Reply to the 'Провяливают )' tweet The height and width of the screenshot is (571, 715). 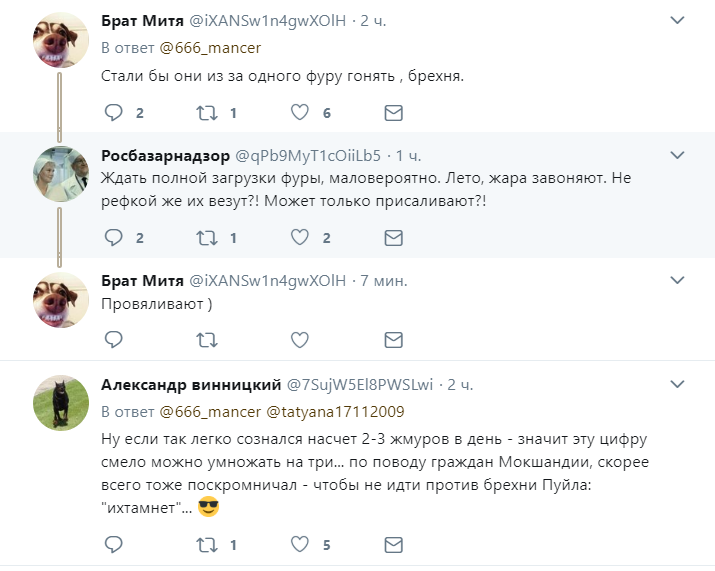114,341
